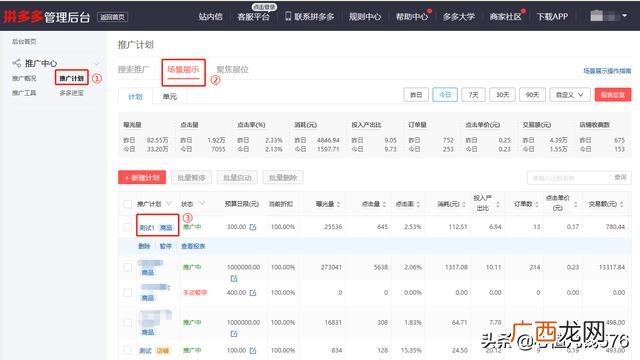Collapse the 推广中心 sidebar section chevron
The image size is (640, 360).
click(x=97, y=64)
